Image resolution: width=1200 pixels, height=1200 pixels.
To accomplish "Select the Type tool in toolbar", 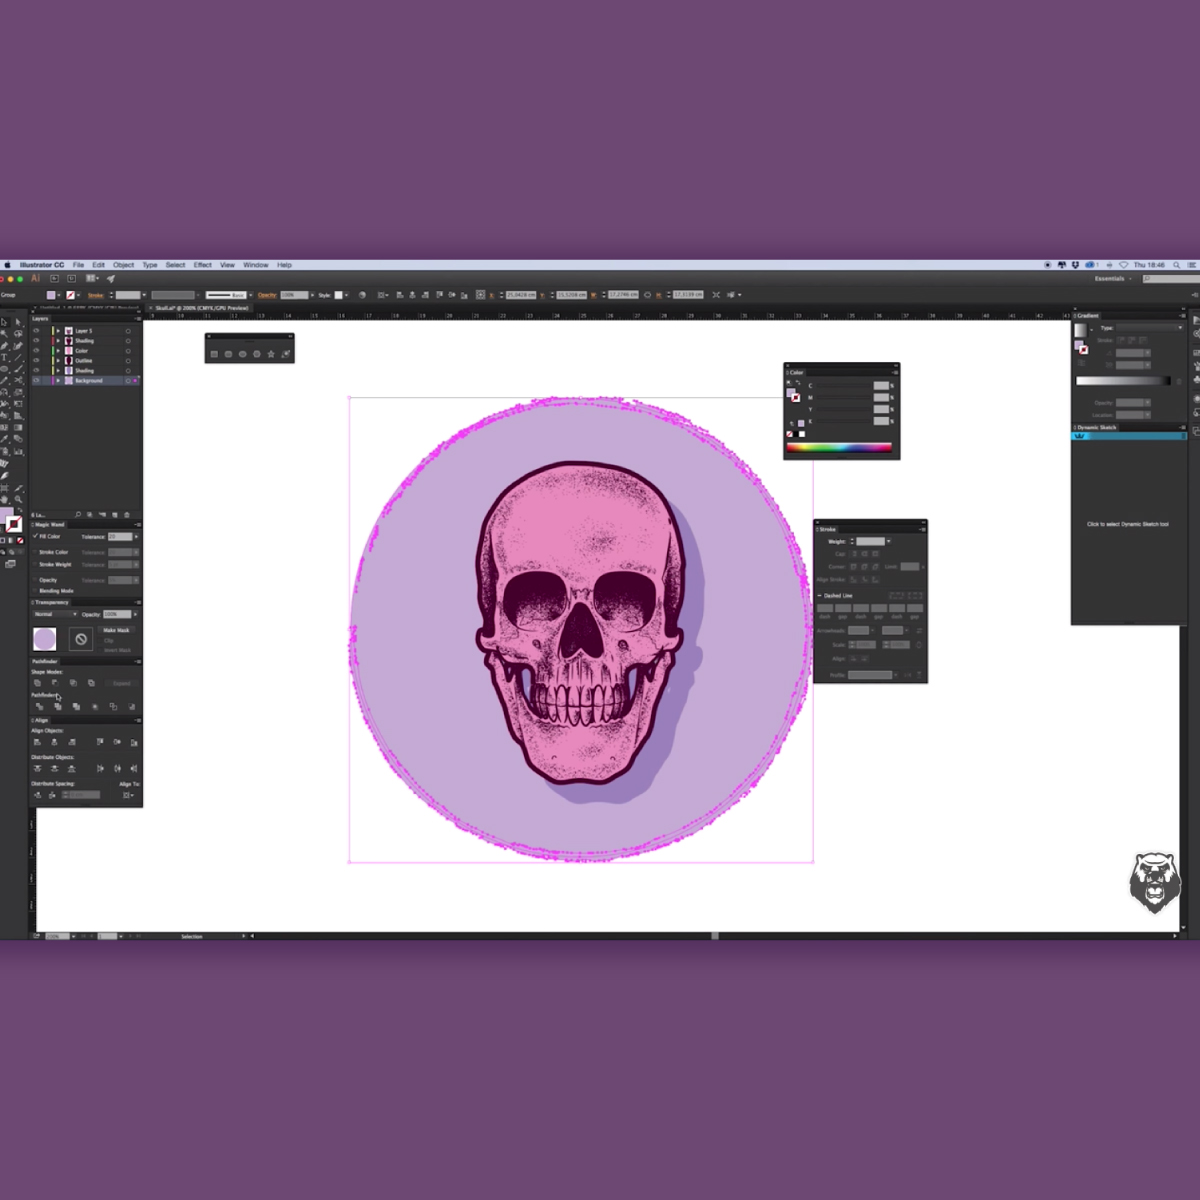I will (5, 357).
